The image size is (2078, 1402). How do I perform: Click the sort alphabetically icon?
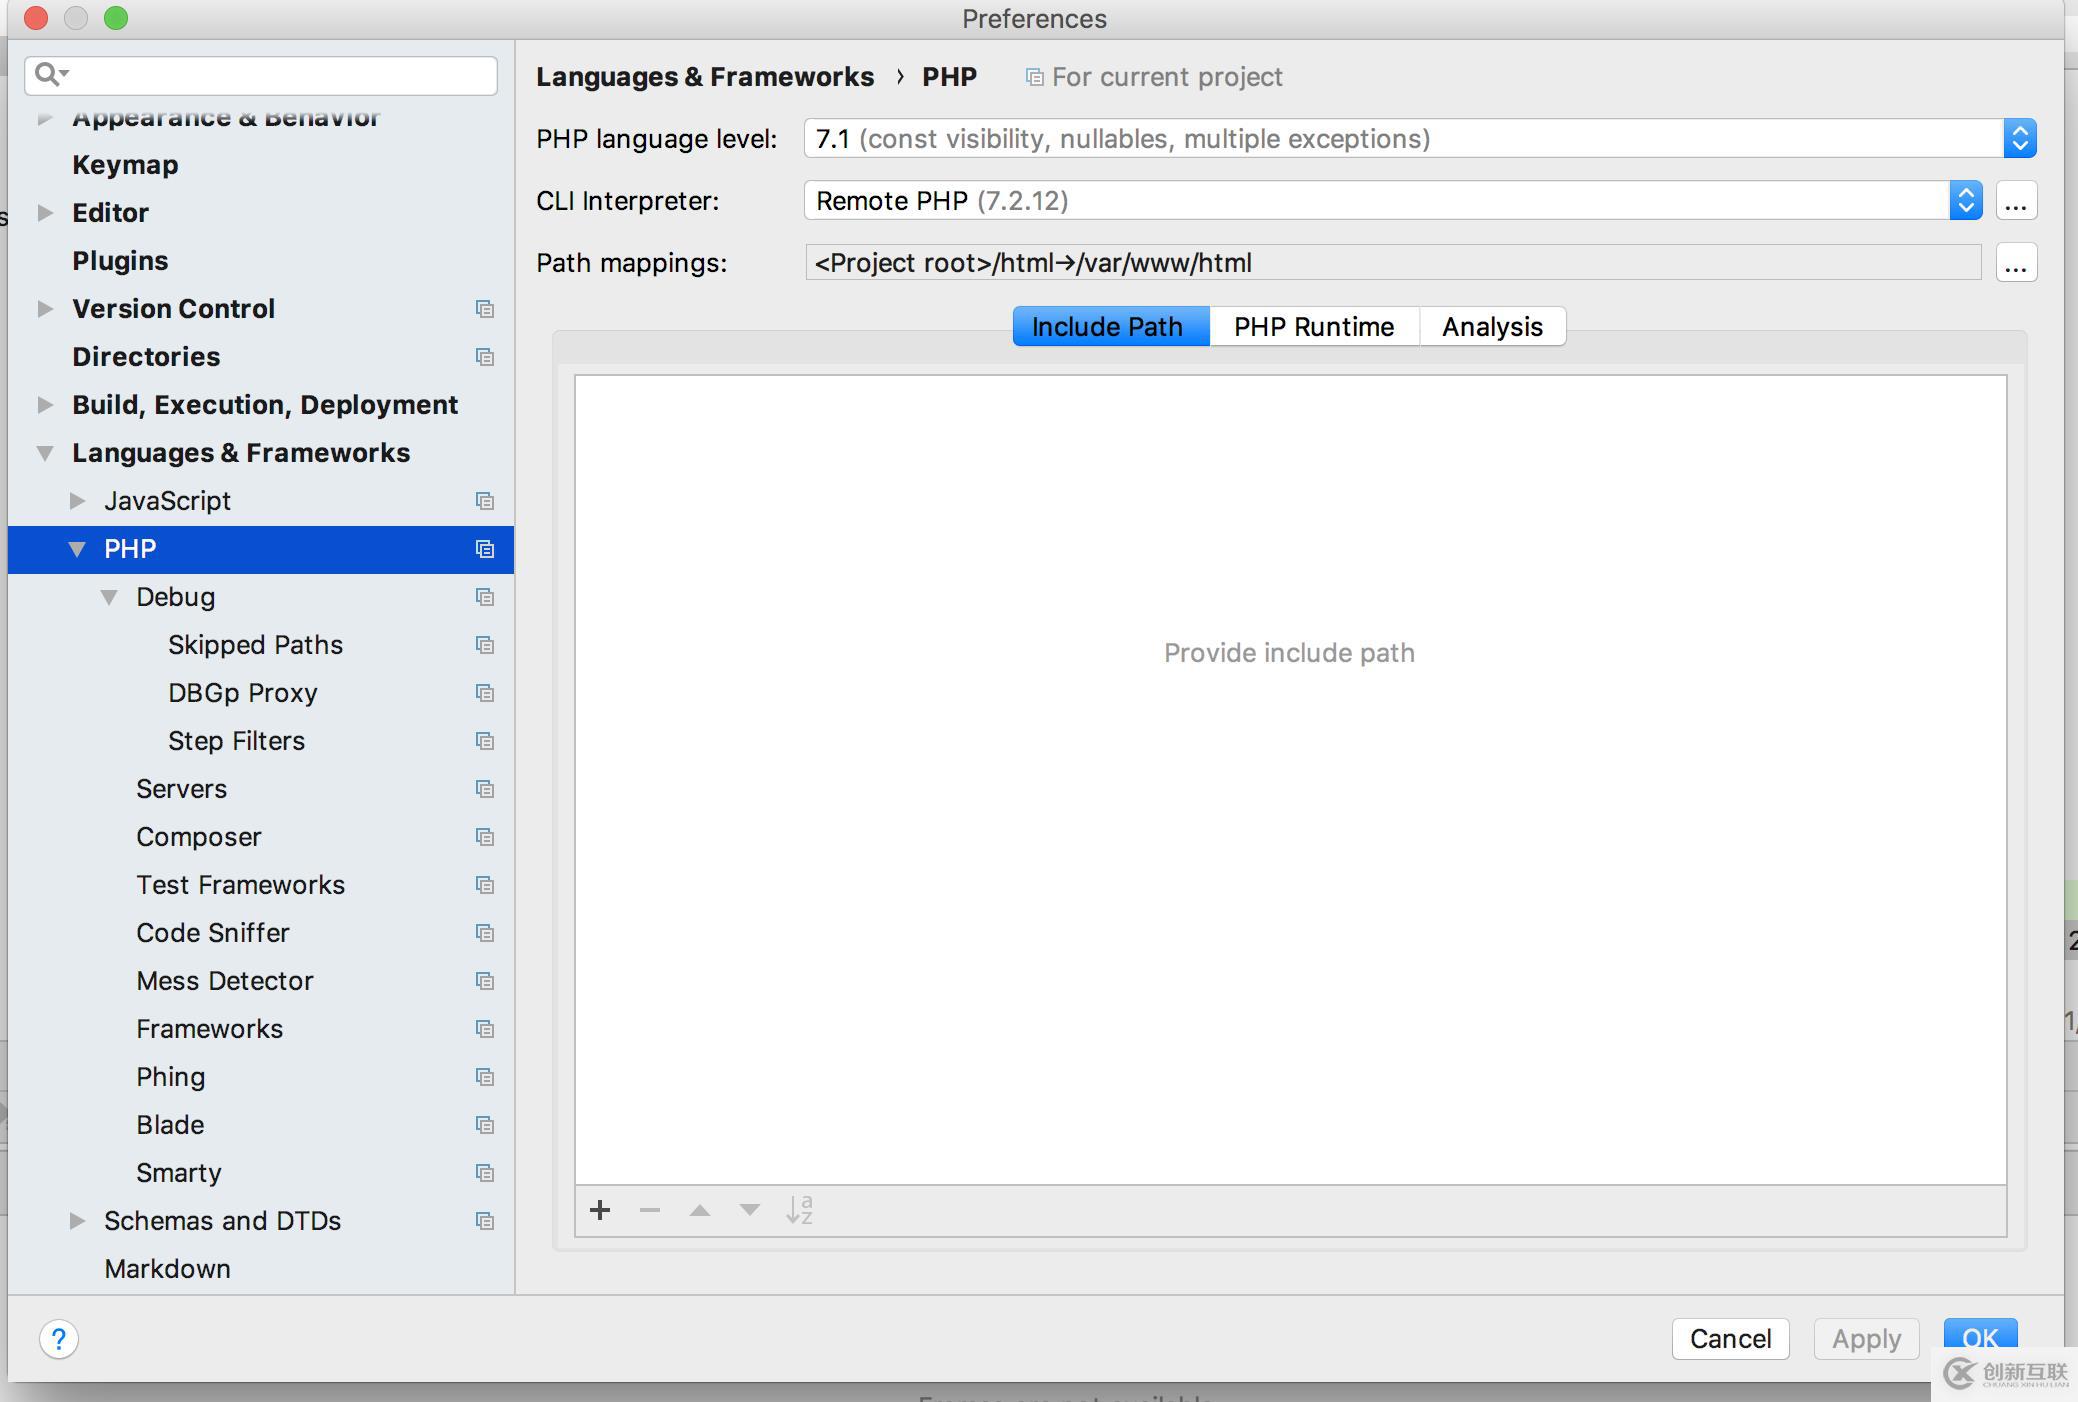pos(800,1210)
